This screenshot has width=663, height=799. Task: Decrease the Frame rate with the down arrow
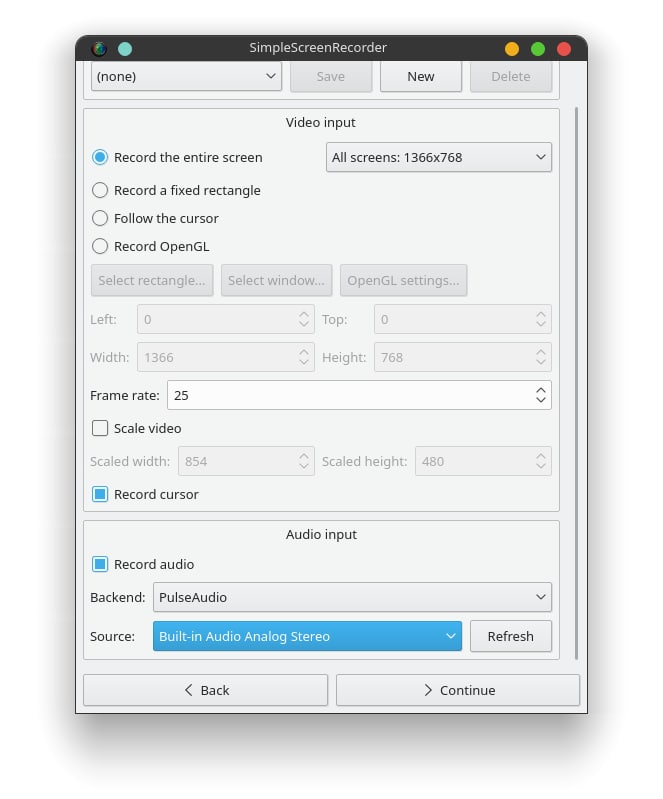pyautogui.click(x=541, y=400)
